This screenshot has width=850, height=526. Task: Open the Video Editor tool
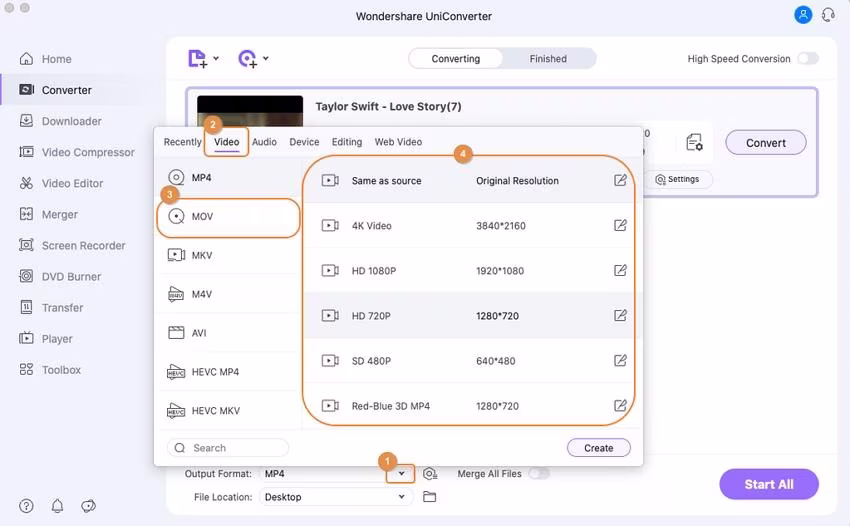click(61, 183)
